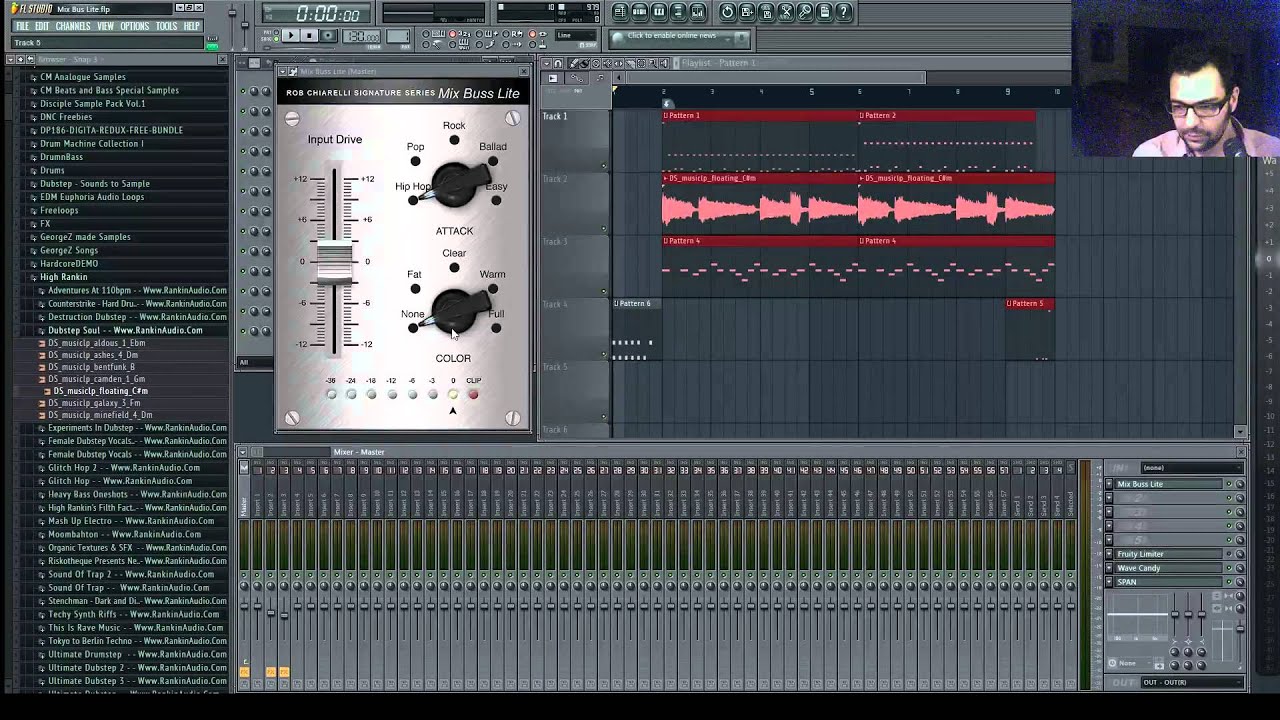Render the project as an audio file

pos(766,12)
